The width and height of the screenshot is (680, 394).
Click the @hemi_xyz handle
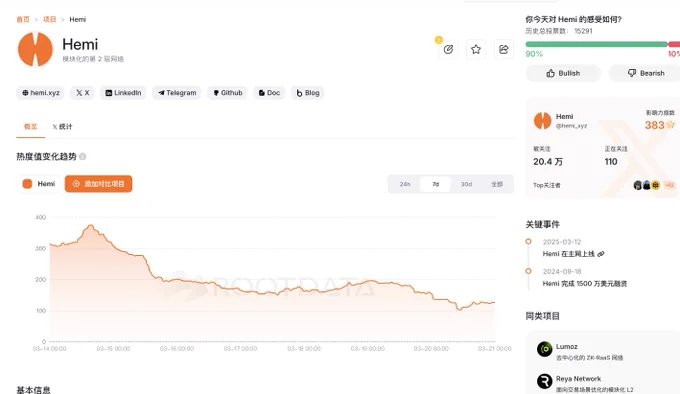572,126
